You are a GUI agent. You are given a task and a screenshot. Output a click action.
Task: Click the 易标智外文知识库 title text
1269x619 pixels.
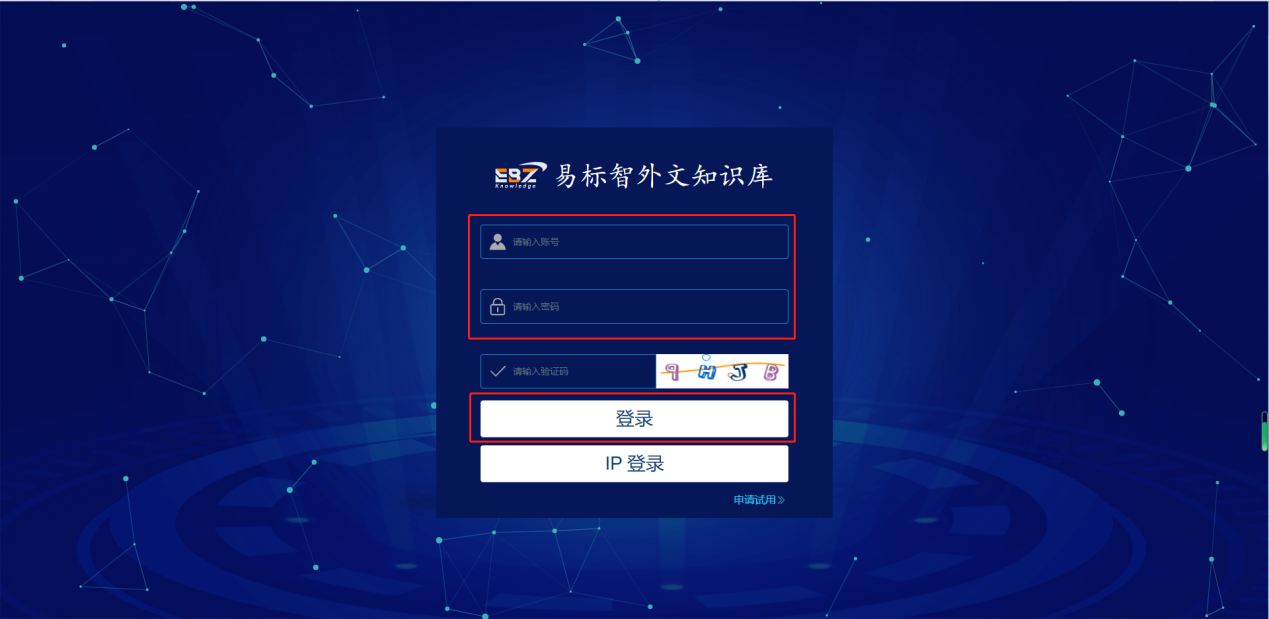[664, 176]
